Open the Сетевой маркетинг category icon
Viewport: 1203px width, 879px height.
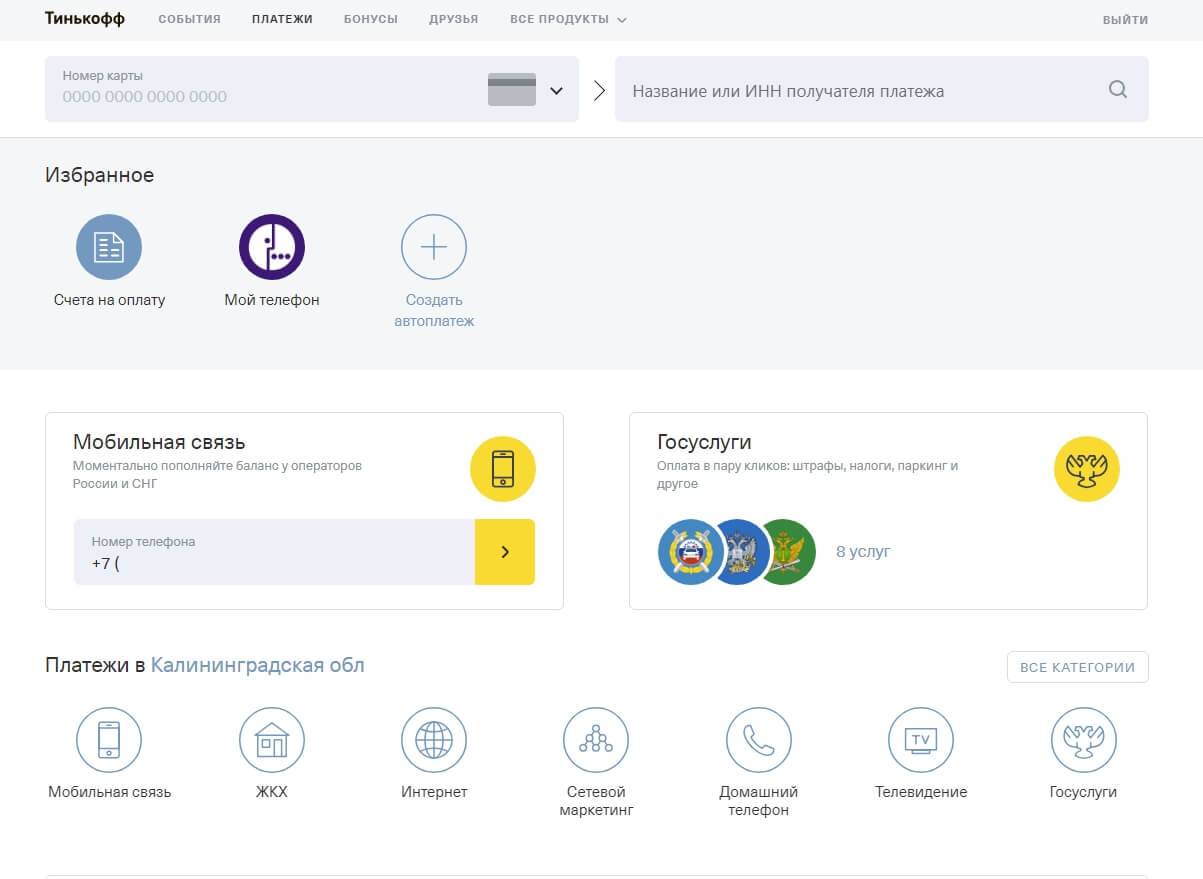[x=596, y=740]
